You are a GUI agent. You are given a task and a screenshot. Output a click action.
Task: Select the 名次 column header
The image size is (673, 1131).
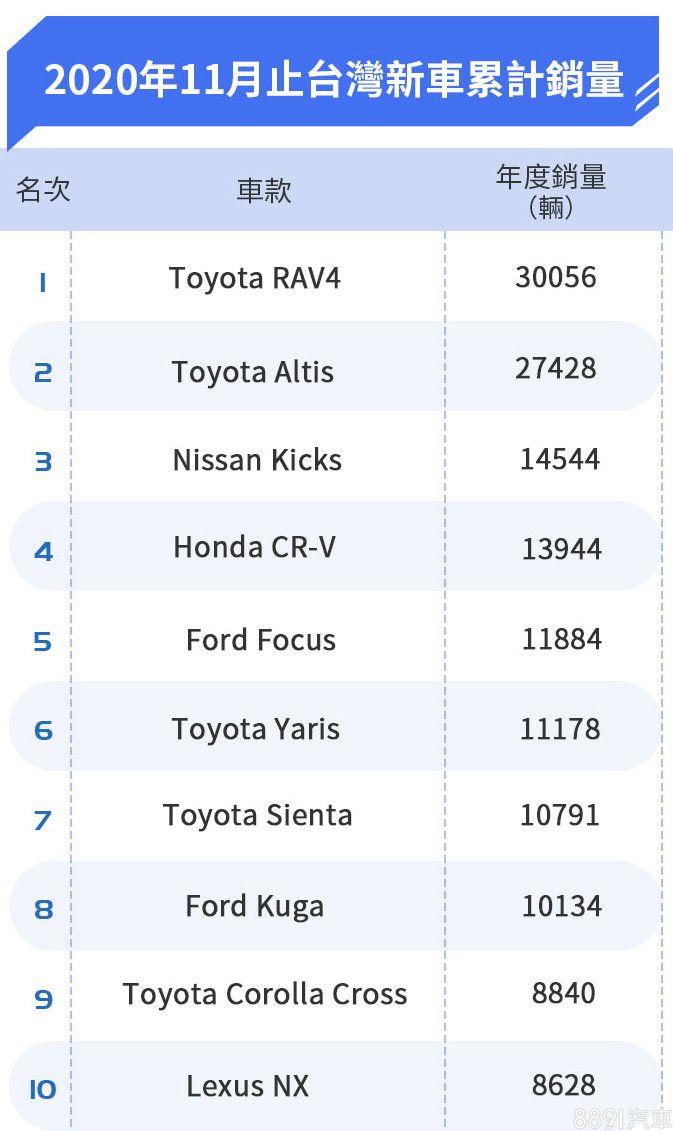coord(43,190)
